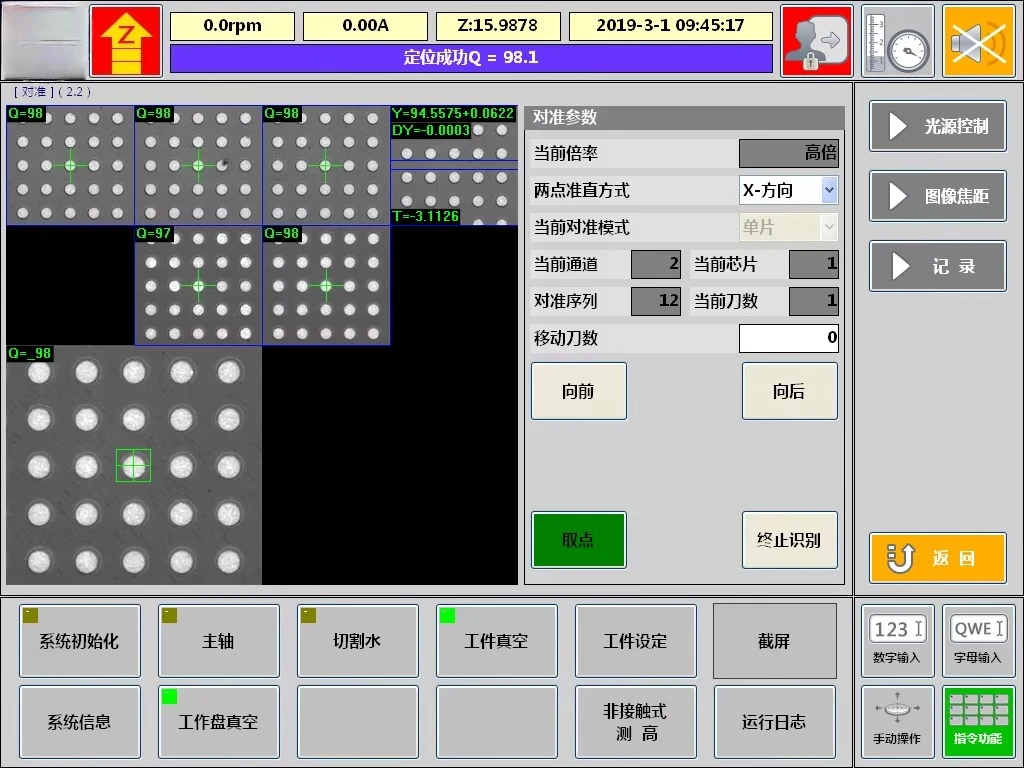Select the second-row Q=98 alignment thumbnail
Screen dimensions: 1024x768
point(327,285)
